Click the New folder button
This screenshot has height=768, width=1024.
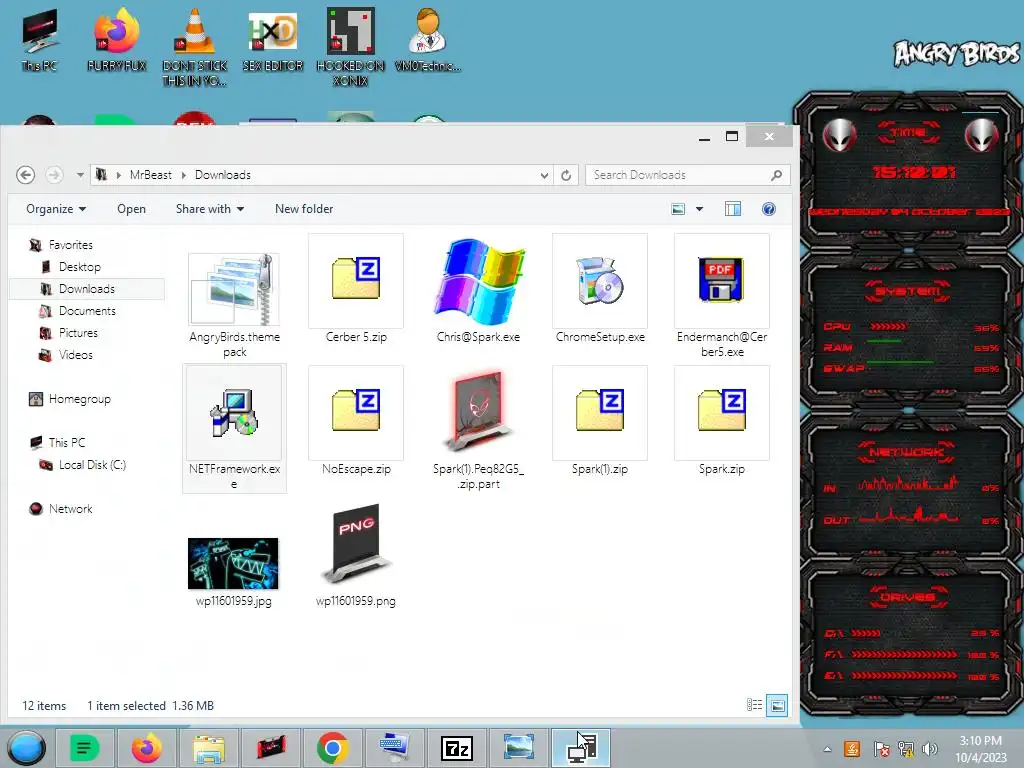[x=304, y=209]
